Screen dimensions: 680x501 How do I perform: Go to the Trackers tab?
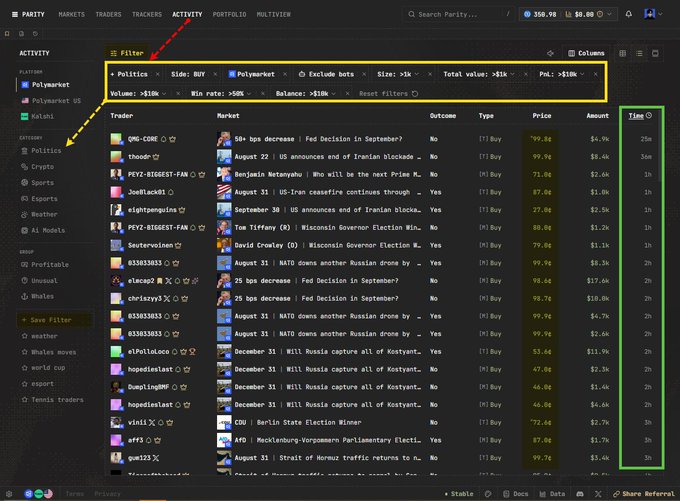pos(147,14)
